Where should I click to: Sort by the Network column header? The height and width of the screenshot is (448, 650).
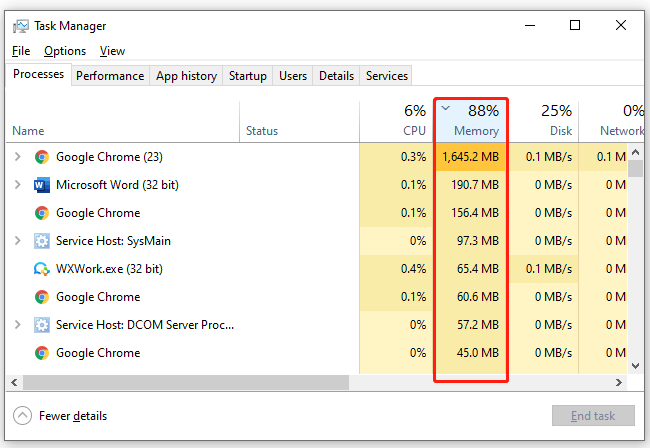pyautogui.click(x=611, y=121)
